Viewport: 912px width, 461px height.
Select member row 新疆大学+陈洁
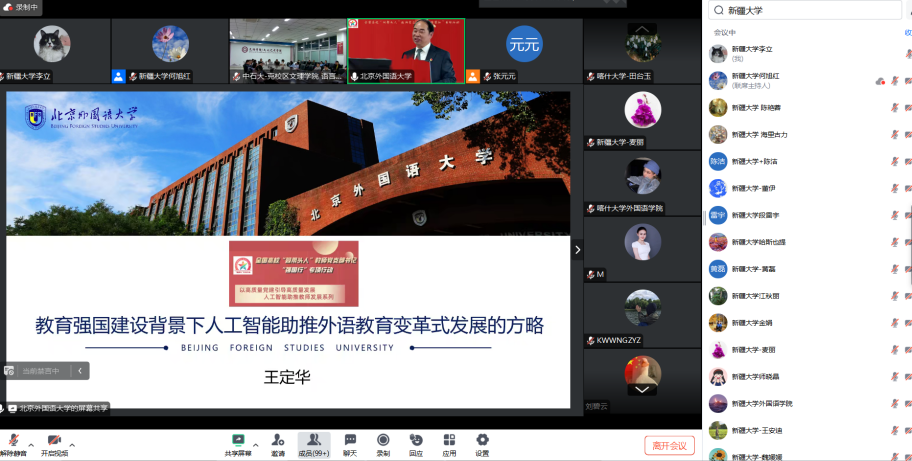809,161
